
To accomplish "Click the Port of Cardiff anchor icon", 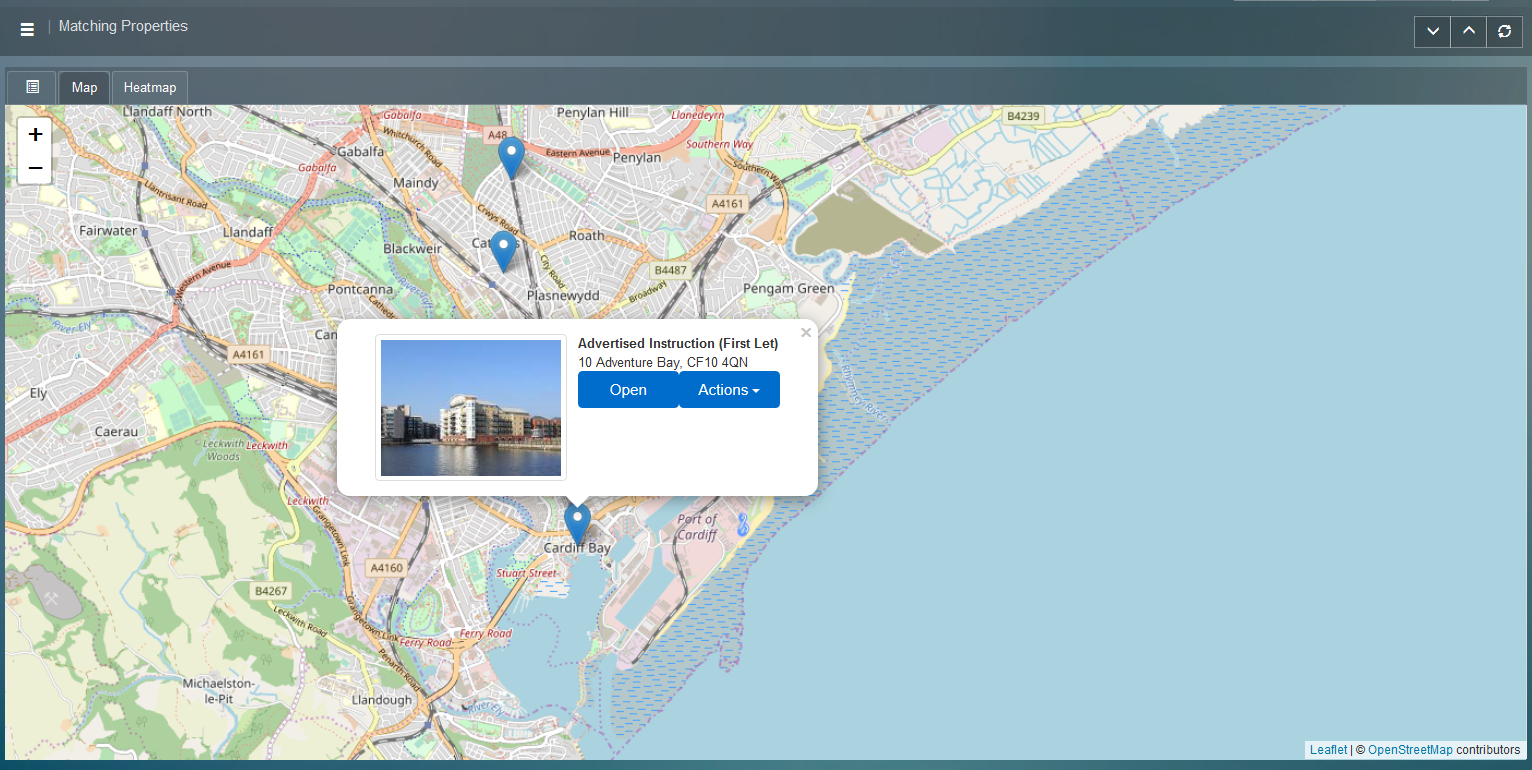I will (x=742, y=525).
